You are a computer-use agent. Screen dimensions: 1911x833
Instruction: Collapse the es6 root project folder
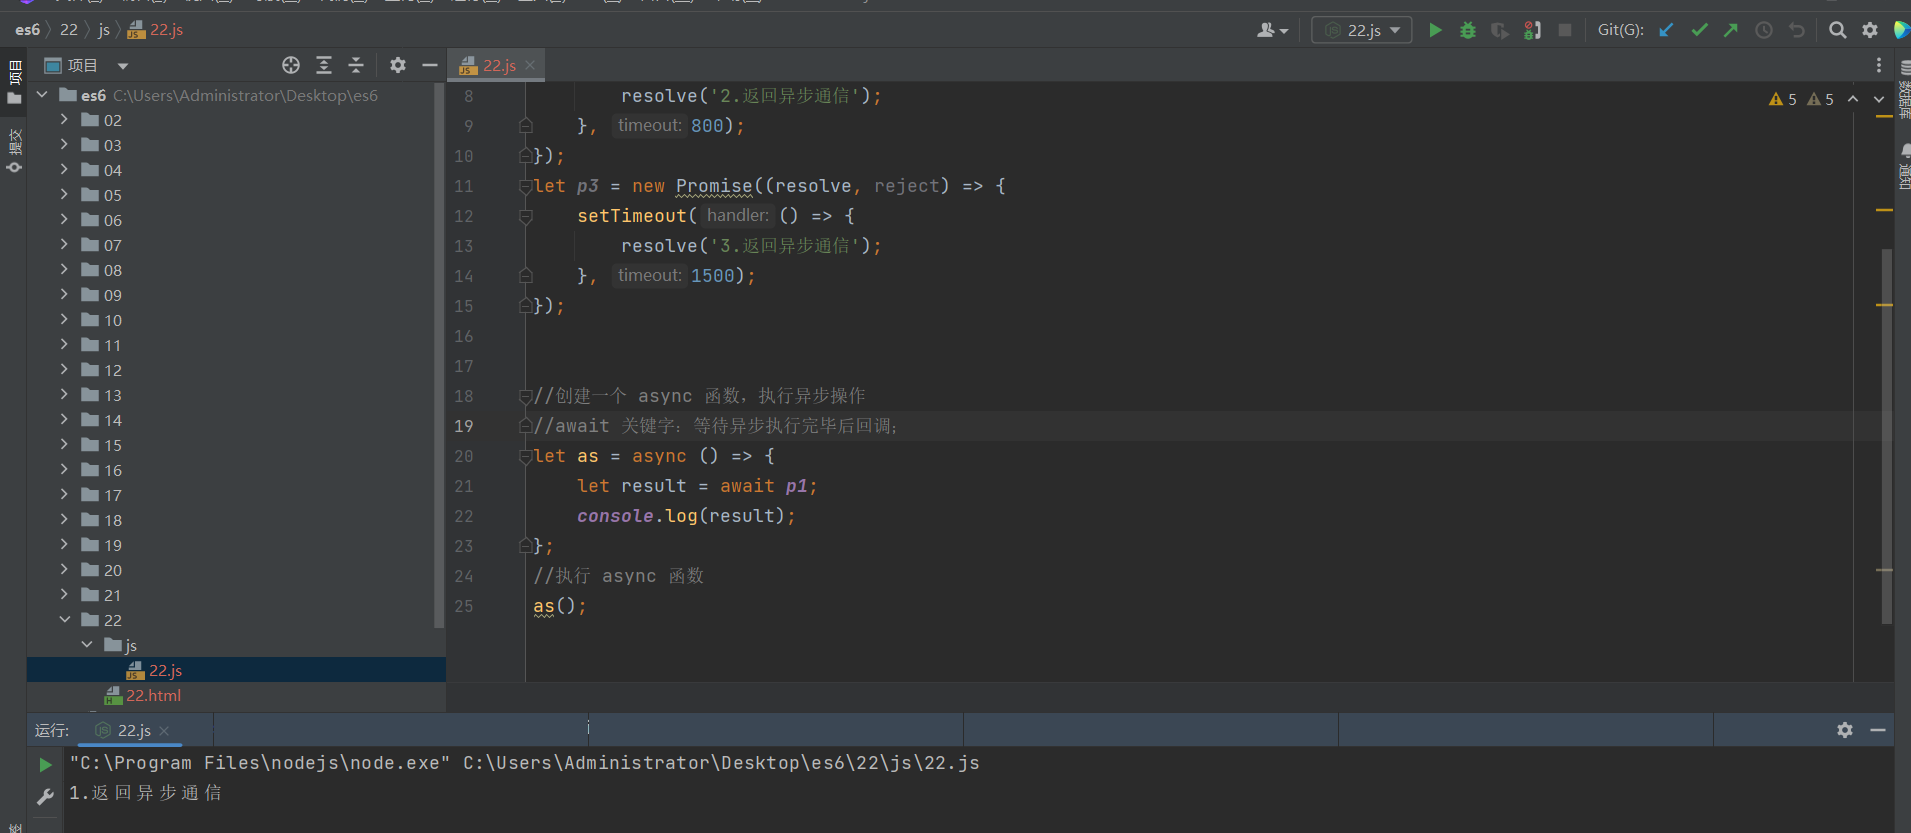(x=42, y=95)
